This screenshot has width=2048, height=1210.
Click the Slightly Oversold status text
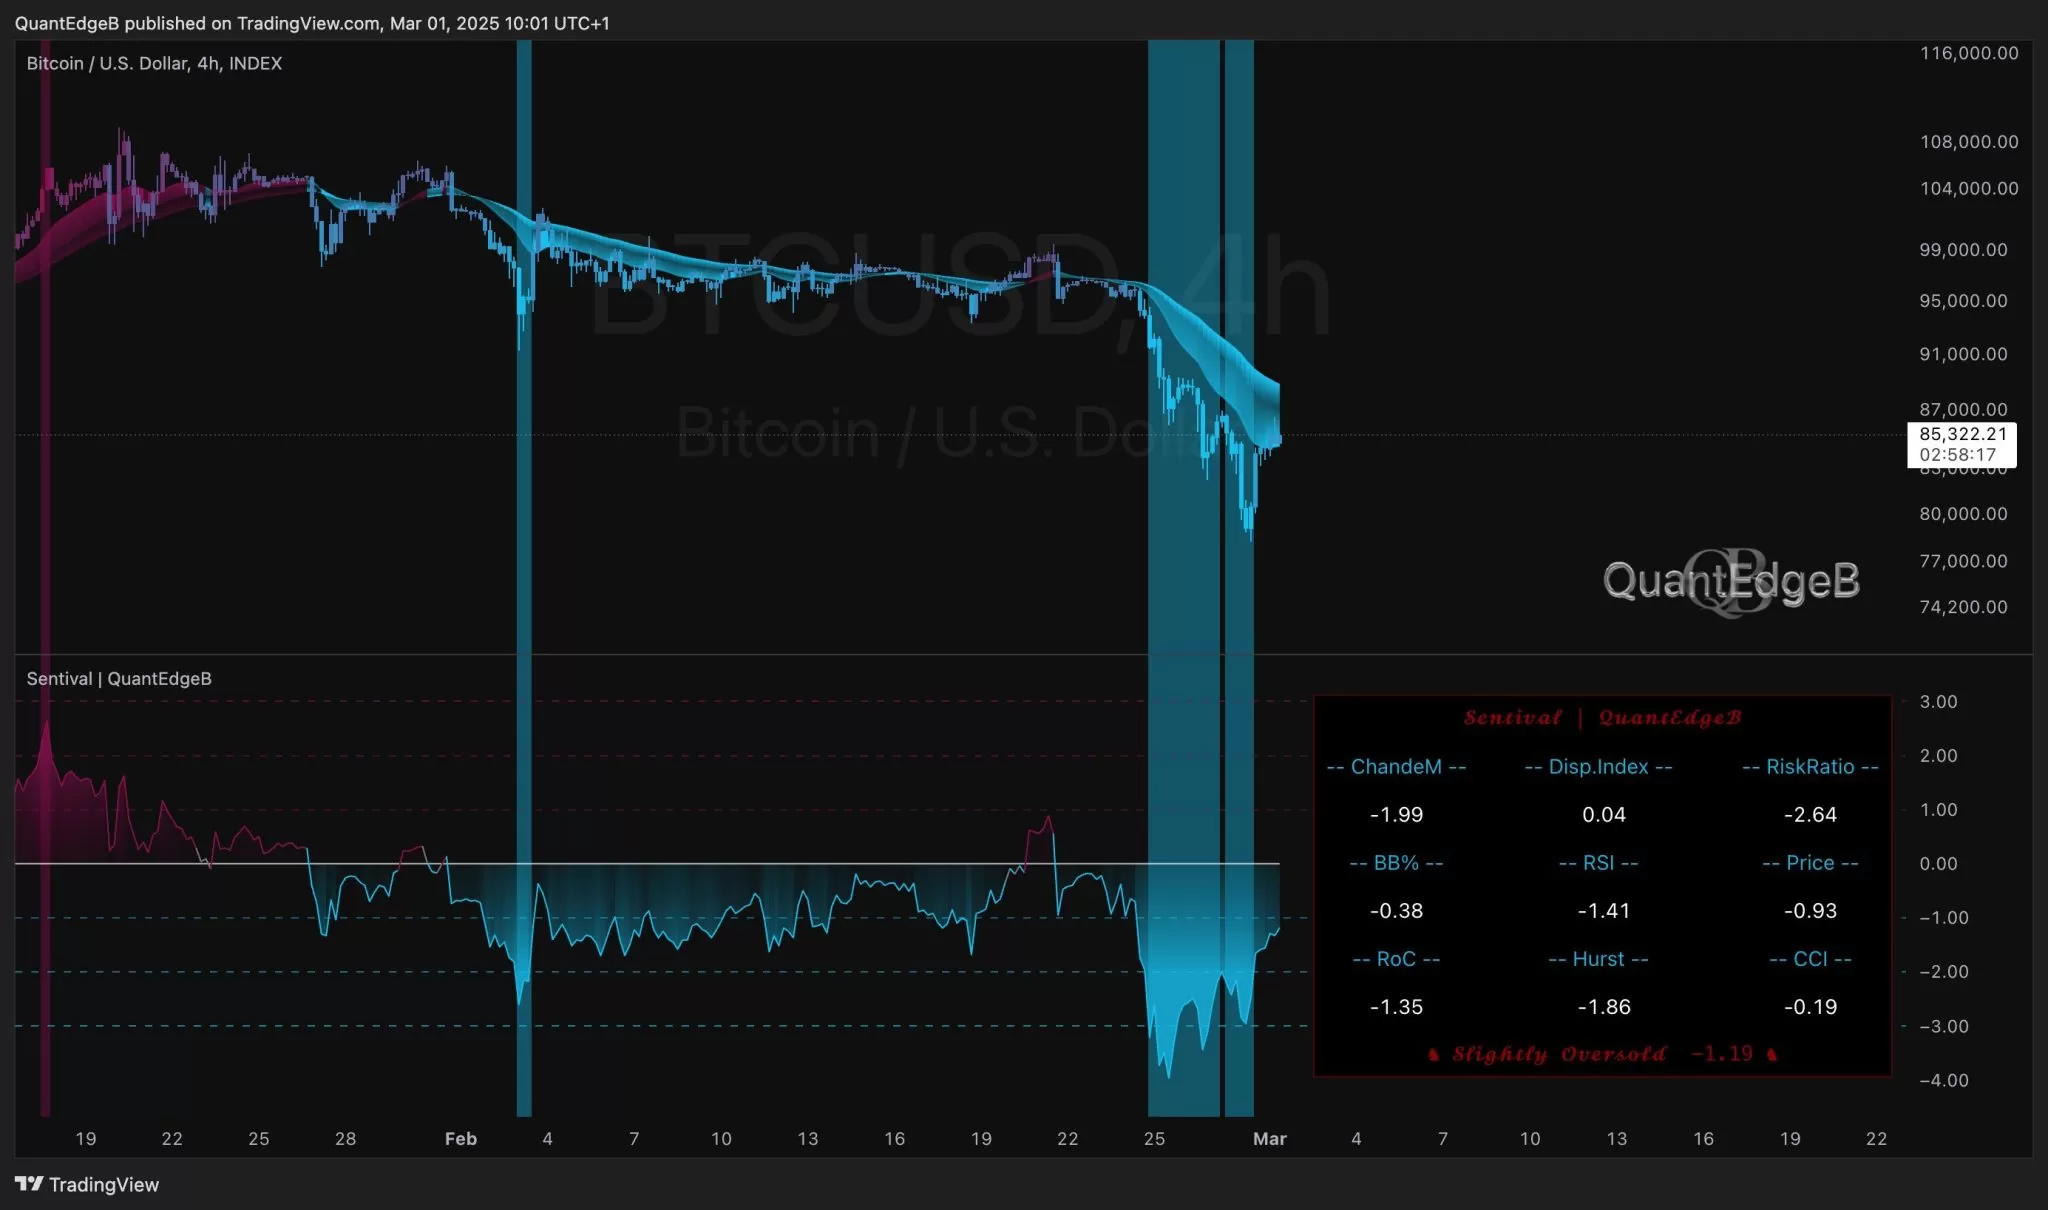(1558, 1054)
